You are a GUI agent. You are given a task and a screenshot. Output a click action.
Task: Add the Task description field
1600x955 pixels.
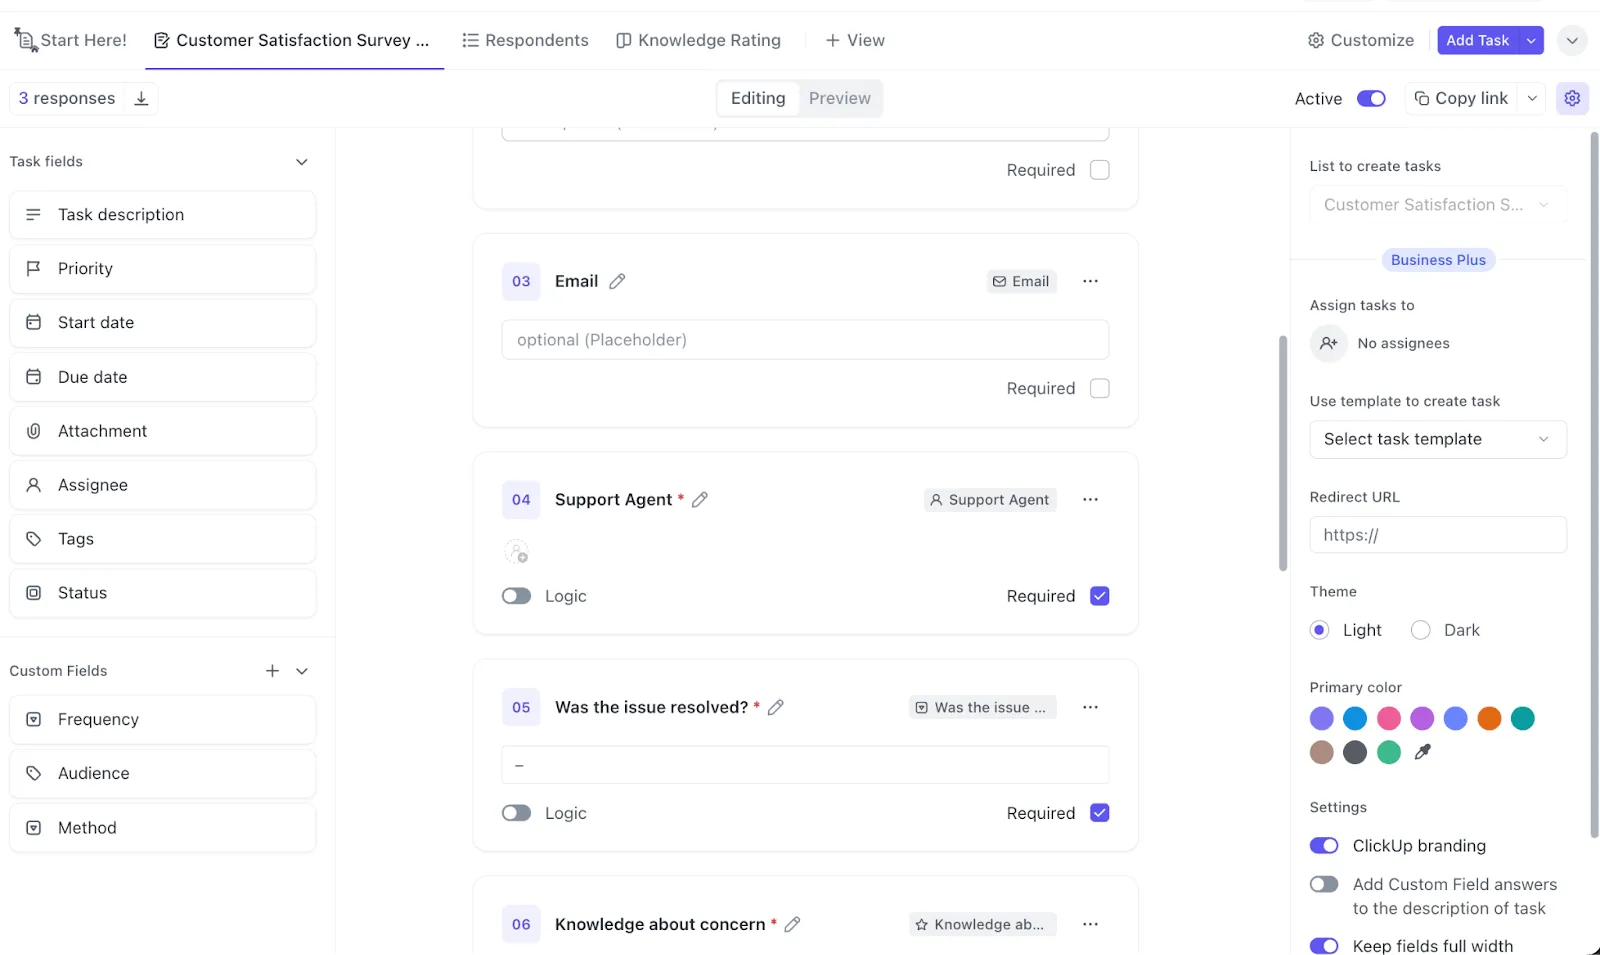pos(162,215)
